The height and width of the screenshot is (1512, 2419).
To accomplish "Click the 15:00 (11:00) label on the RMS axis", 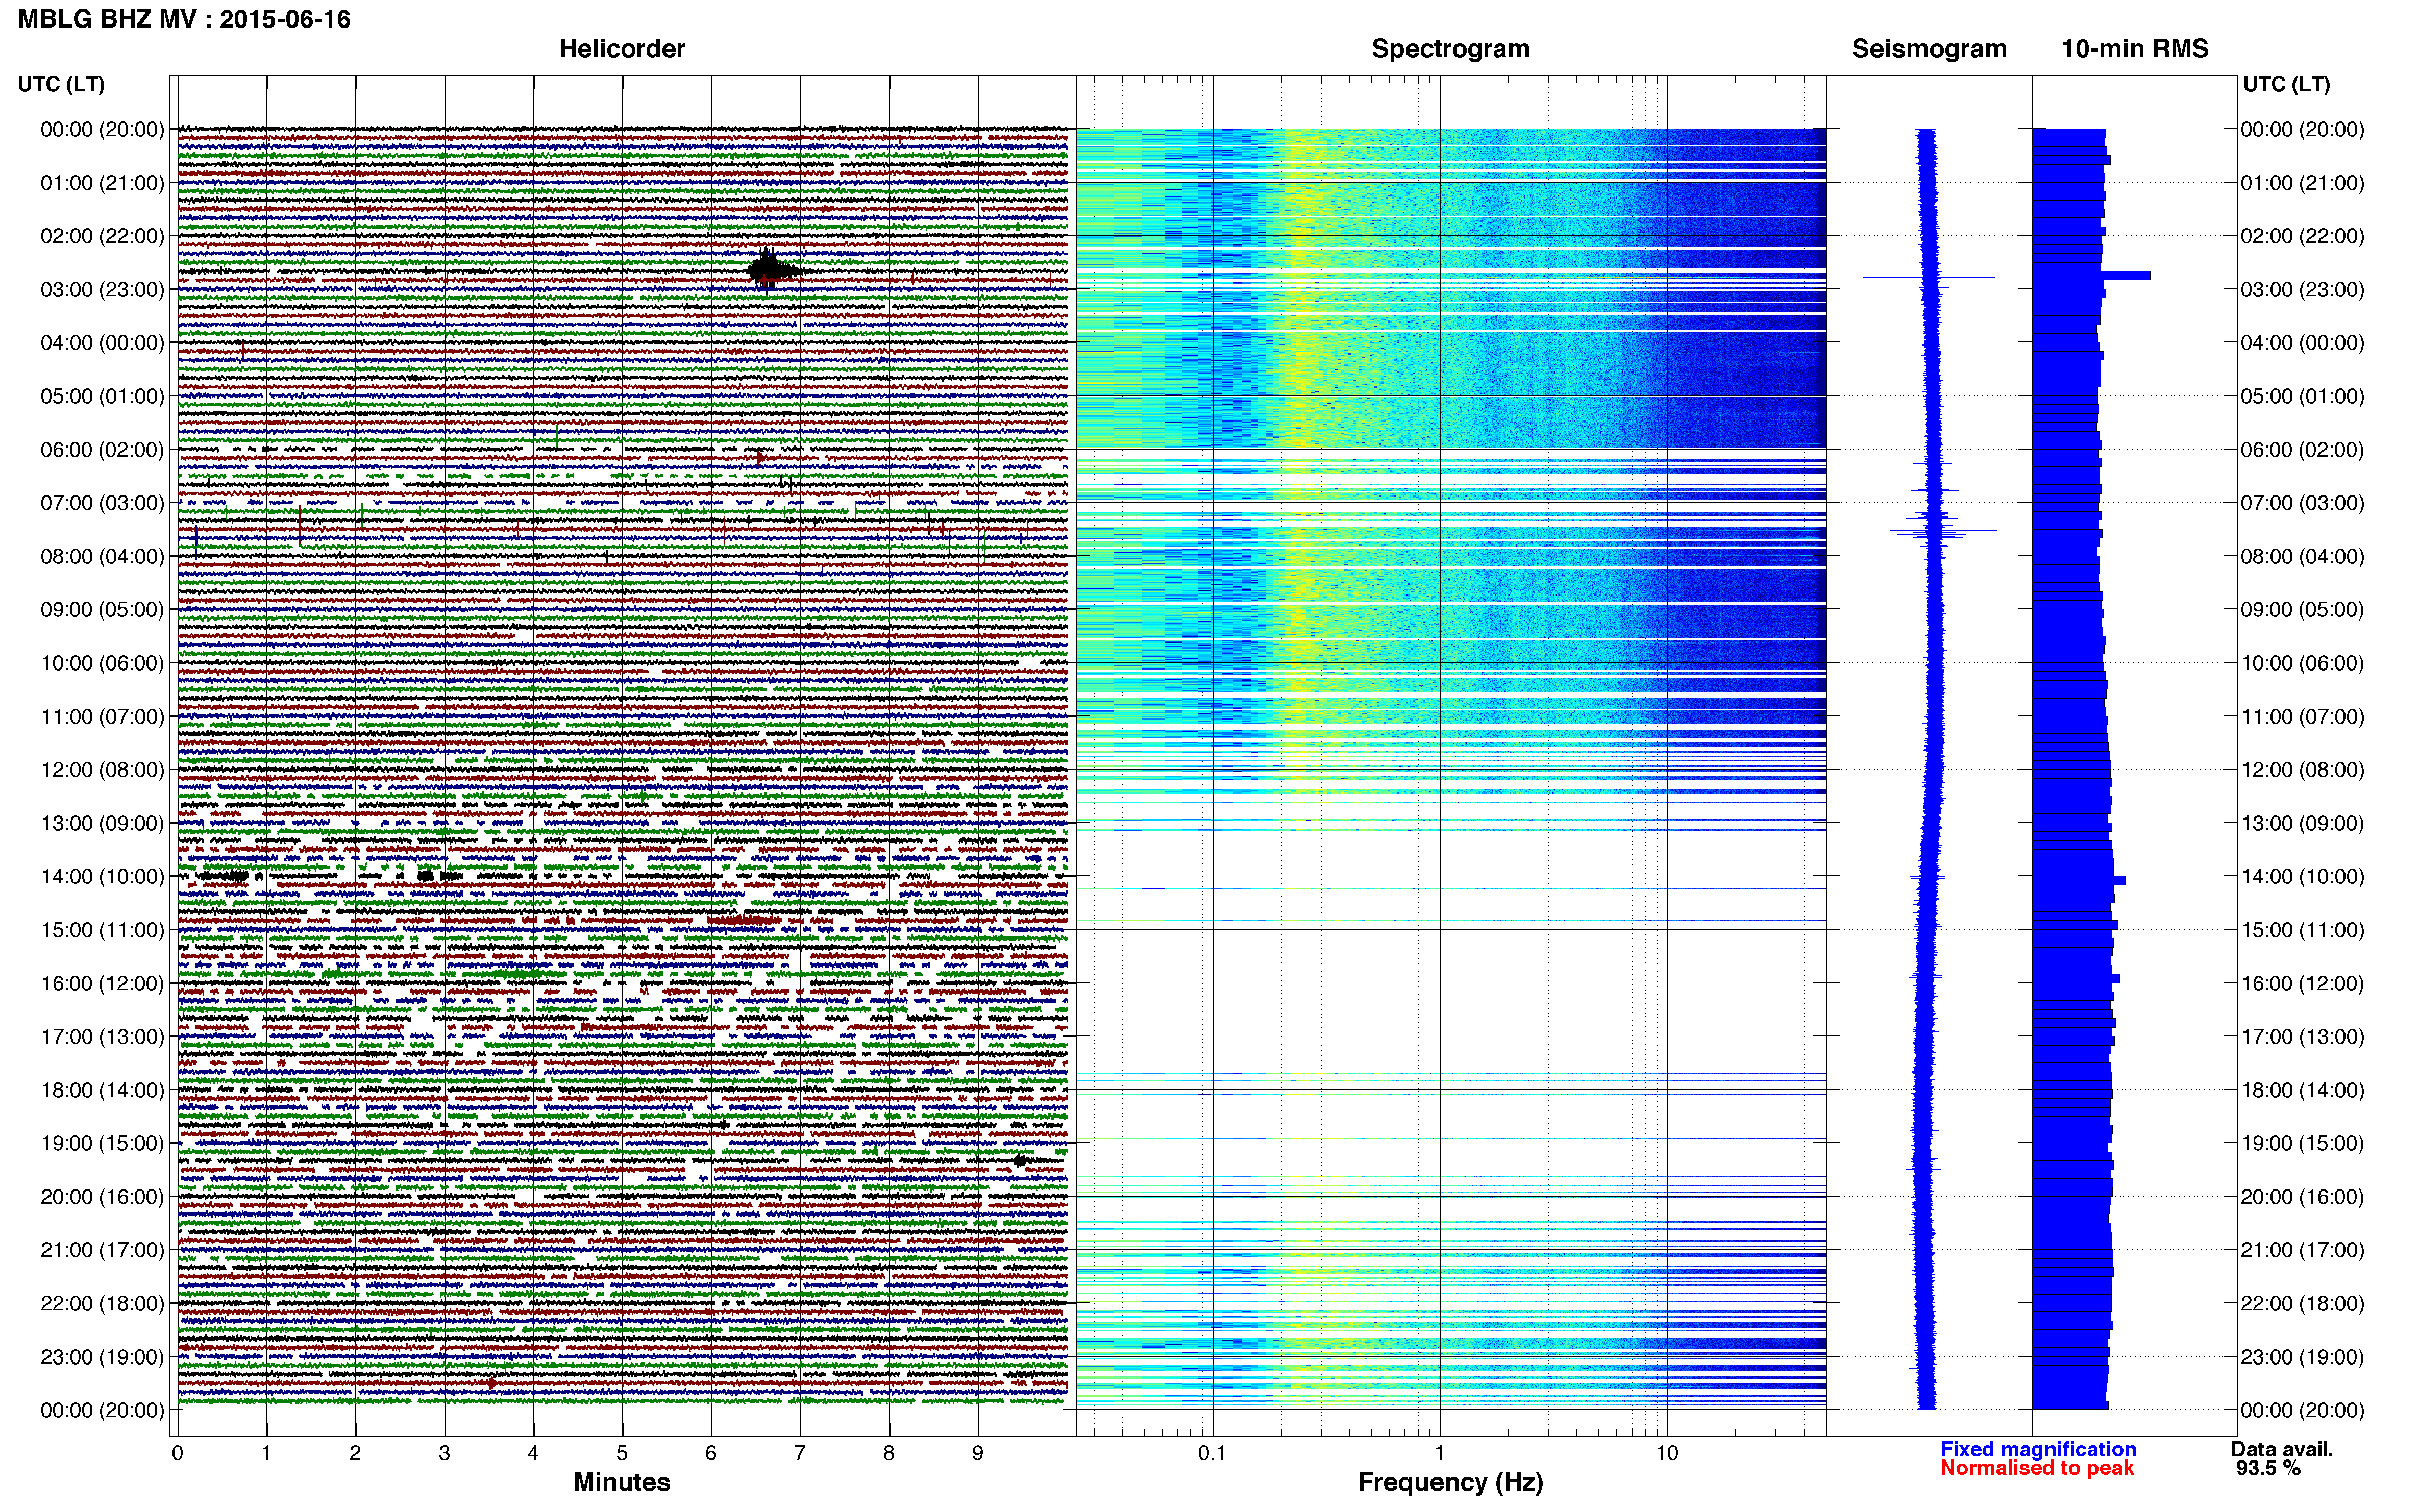I will [2303, 930].
